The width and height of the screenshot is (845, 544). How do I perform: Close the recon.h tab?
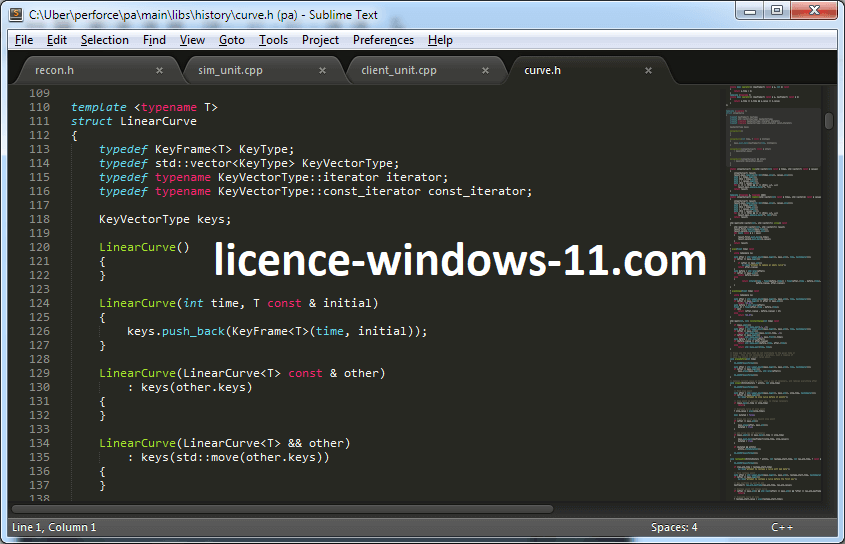coord(159,71)
